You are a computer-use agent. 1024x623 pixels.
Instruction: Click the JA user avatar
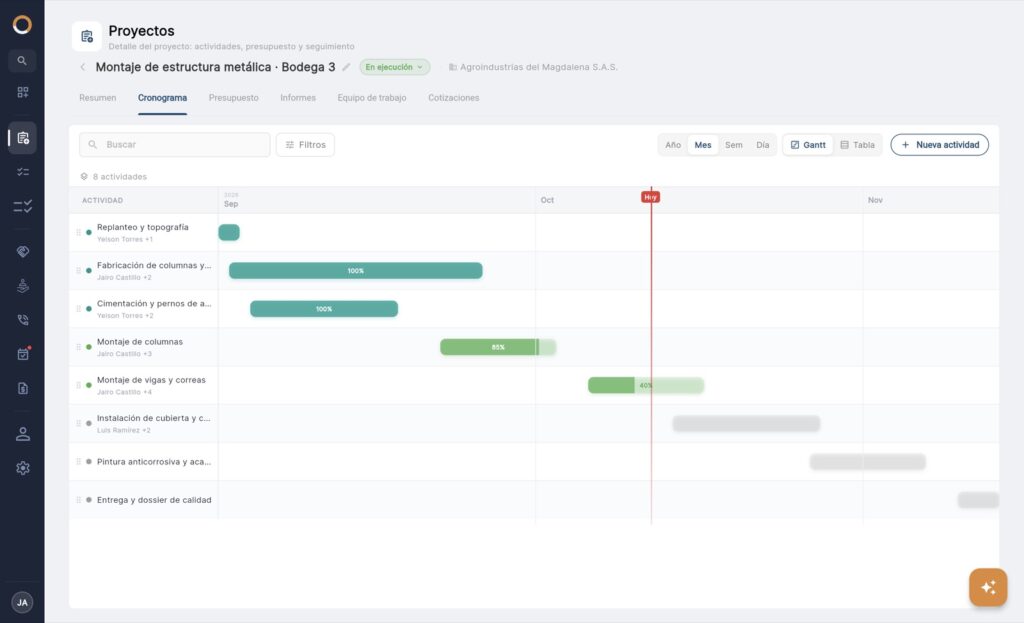[22, 602]
